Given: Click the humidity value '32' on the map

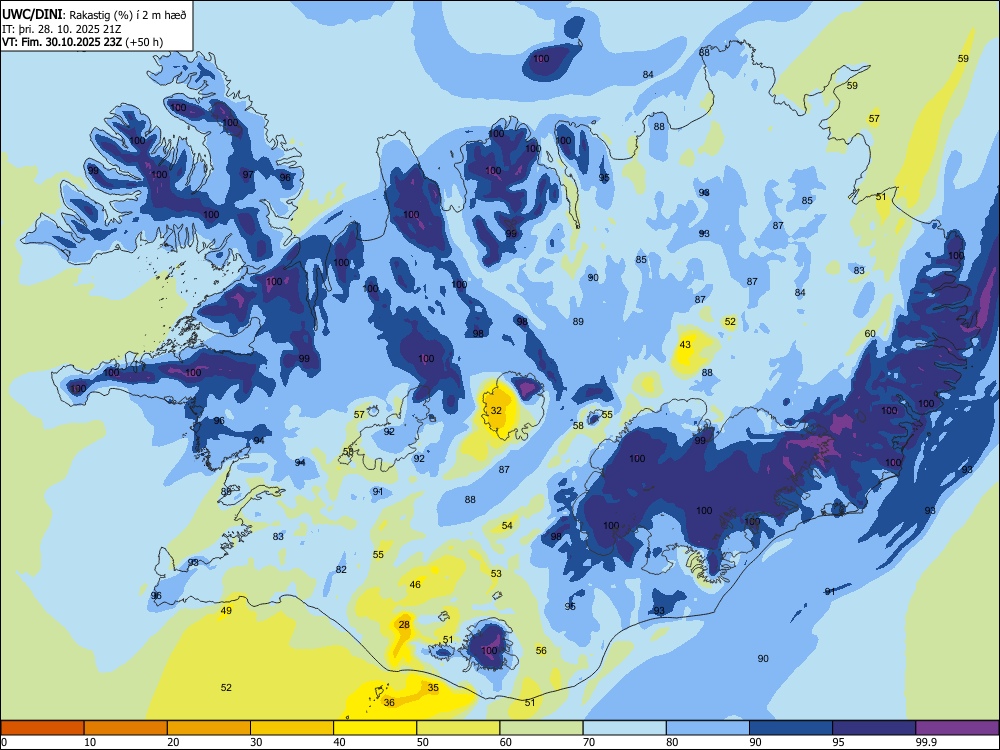Looking at the screenshot, I should click(496, 411).
